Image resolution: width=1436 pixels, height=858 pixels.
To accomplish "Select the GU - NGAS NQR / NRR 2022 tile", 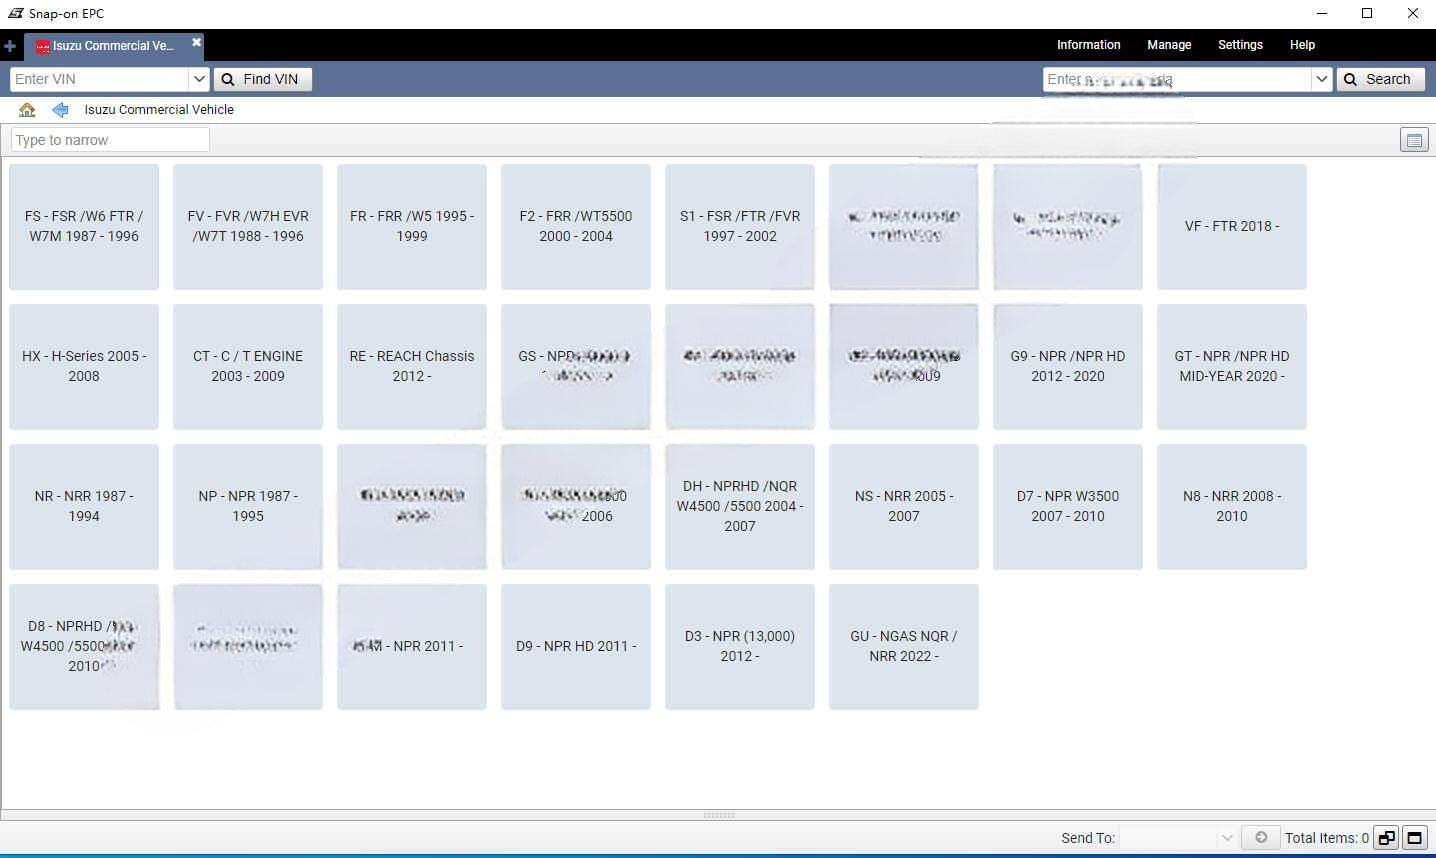I will [x=903, y=647].
